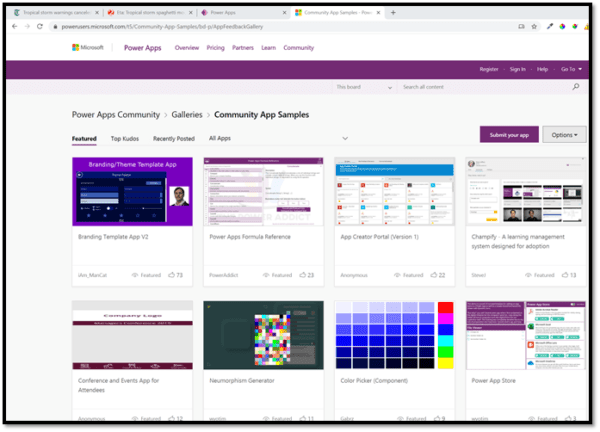
Task: Click the Search all content field
Action: point(486,87)
